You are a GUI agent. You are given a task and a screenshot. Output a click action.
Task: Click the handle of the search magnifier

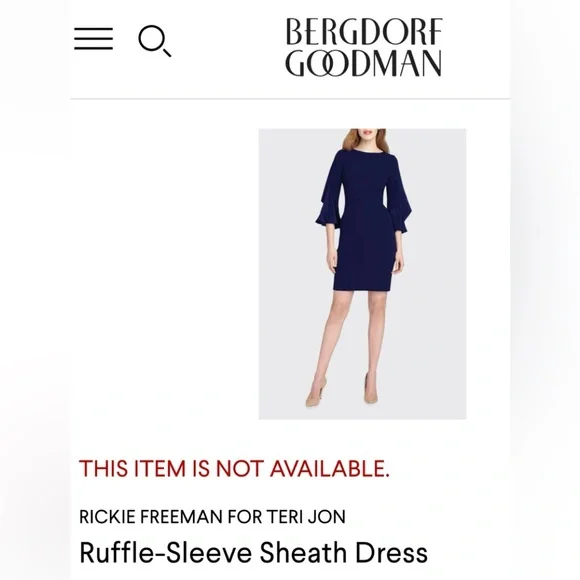(167, 53)
